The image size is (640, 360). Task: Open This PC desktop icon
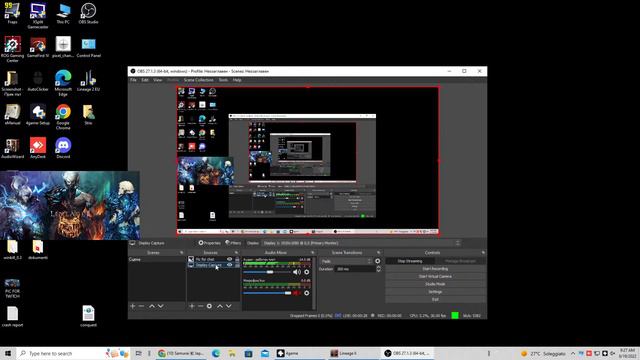click(63, 13)
